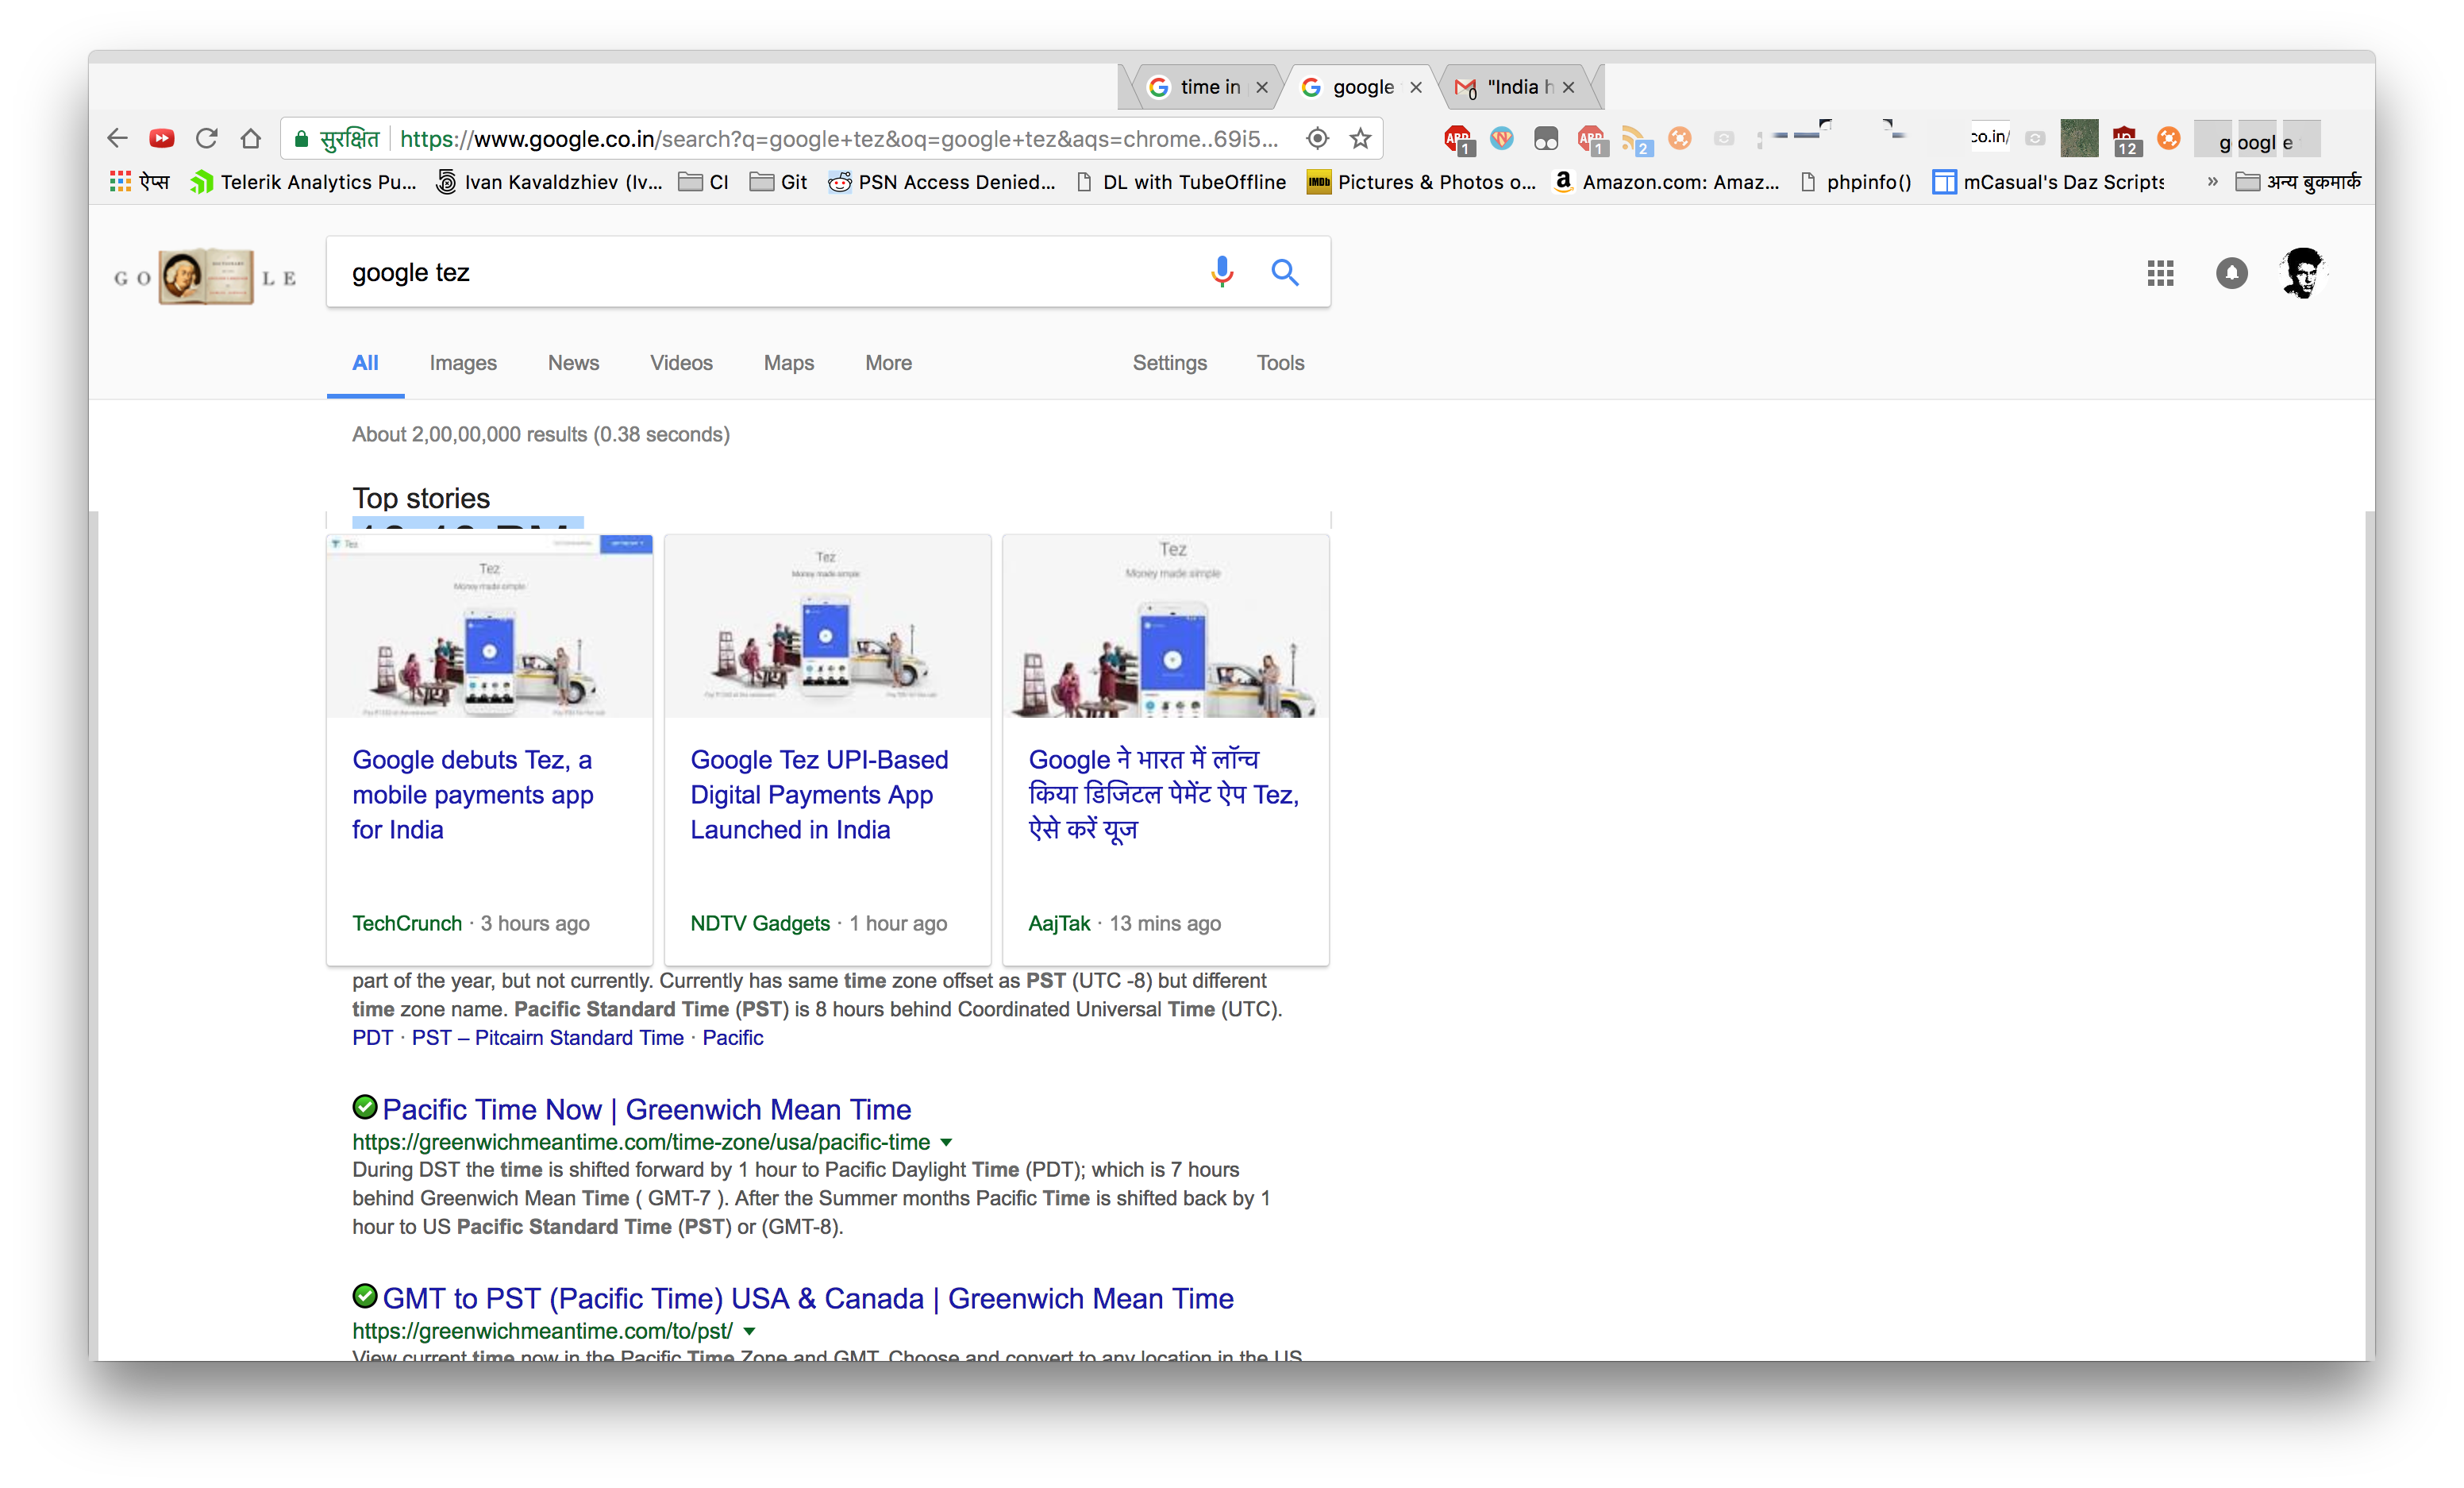This screenshot has height=1488, width=2464.
Task: Open the Amazon.com bookmark
Action: [x=1667, y=182]
